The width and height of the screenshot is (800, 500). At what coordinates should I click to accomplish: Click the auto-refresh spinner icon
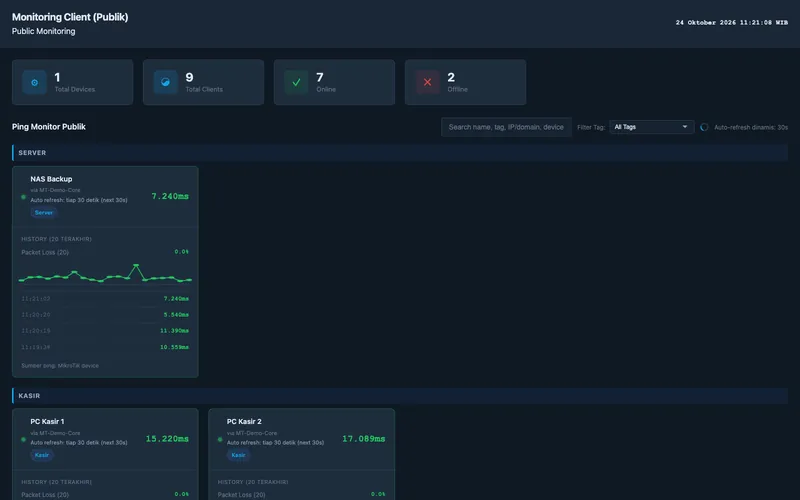coord(704,127)
